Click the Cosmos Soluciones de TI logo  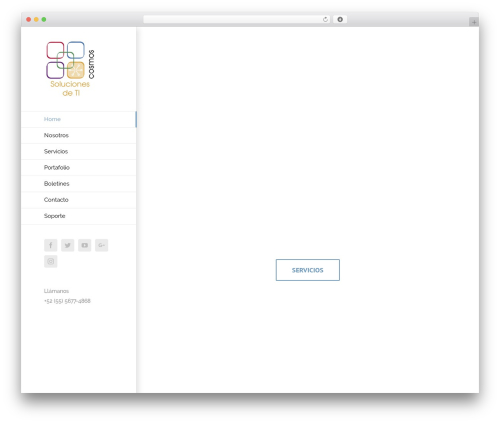[70, 69]
